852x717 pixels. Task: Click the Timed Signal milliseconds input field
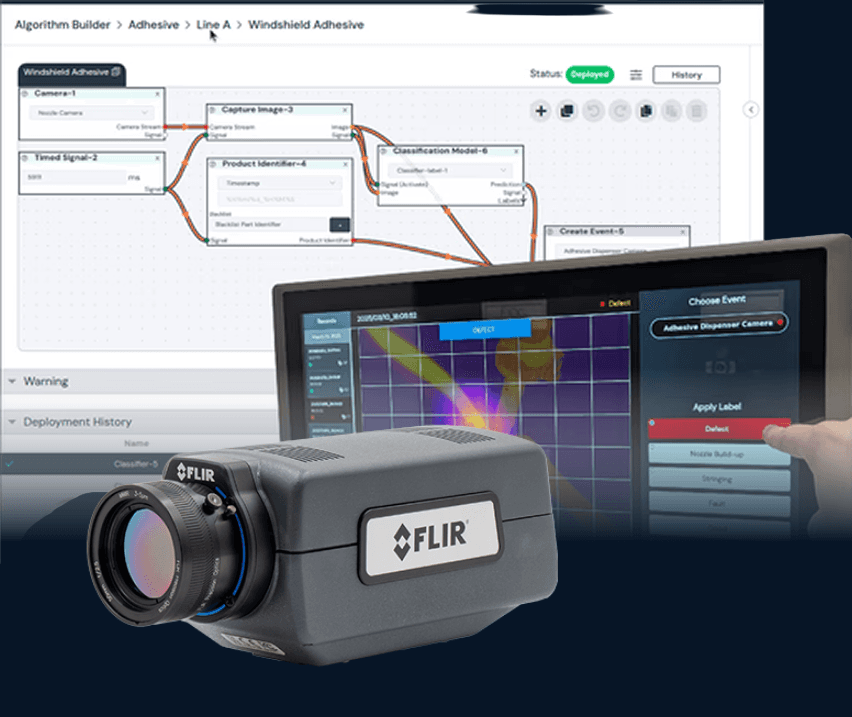[x=74, y=177]
